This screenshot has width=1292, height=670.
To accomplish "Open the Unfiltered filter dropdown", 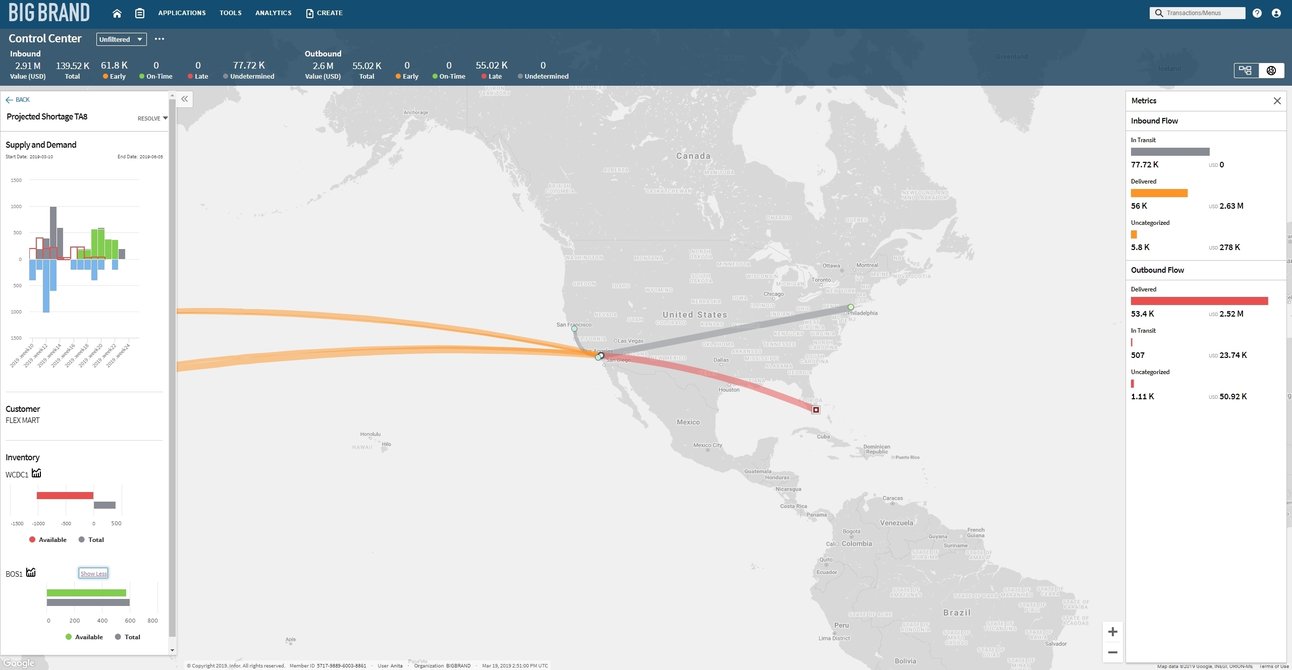I will [x=121, y=39].
